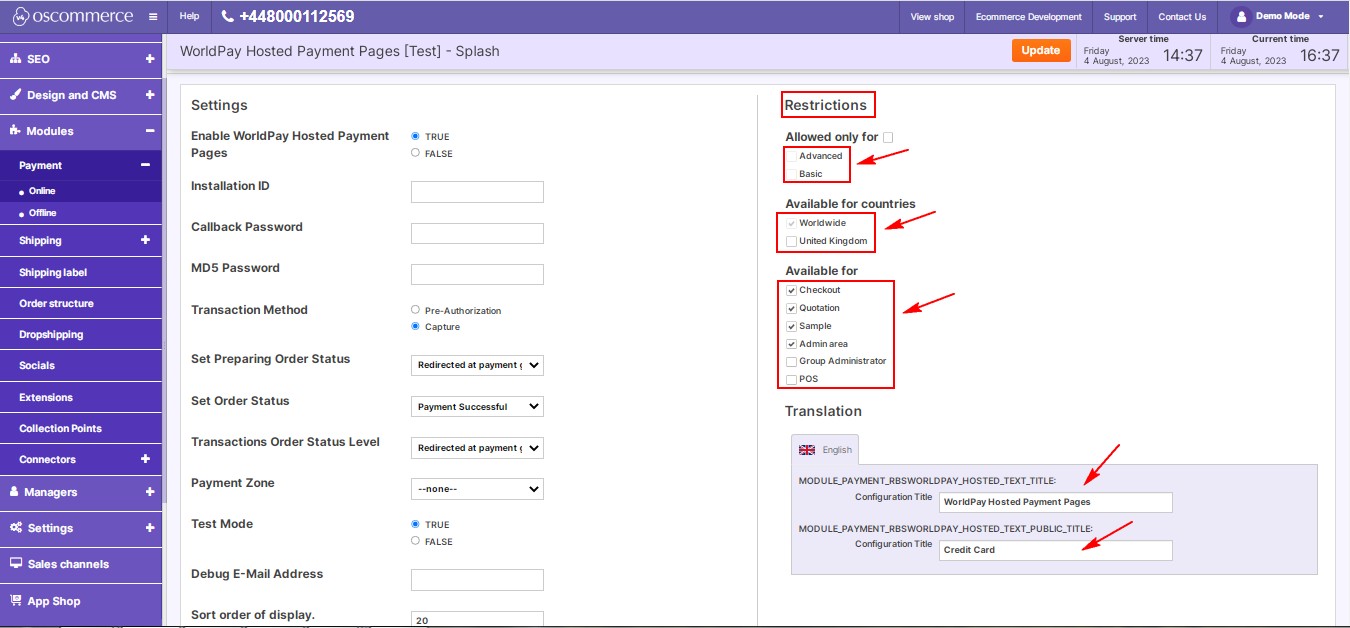
Task: Toggle the Allowed only for checkbox
Action: tap(888, 137)
